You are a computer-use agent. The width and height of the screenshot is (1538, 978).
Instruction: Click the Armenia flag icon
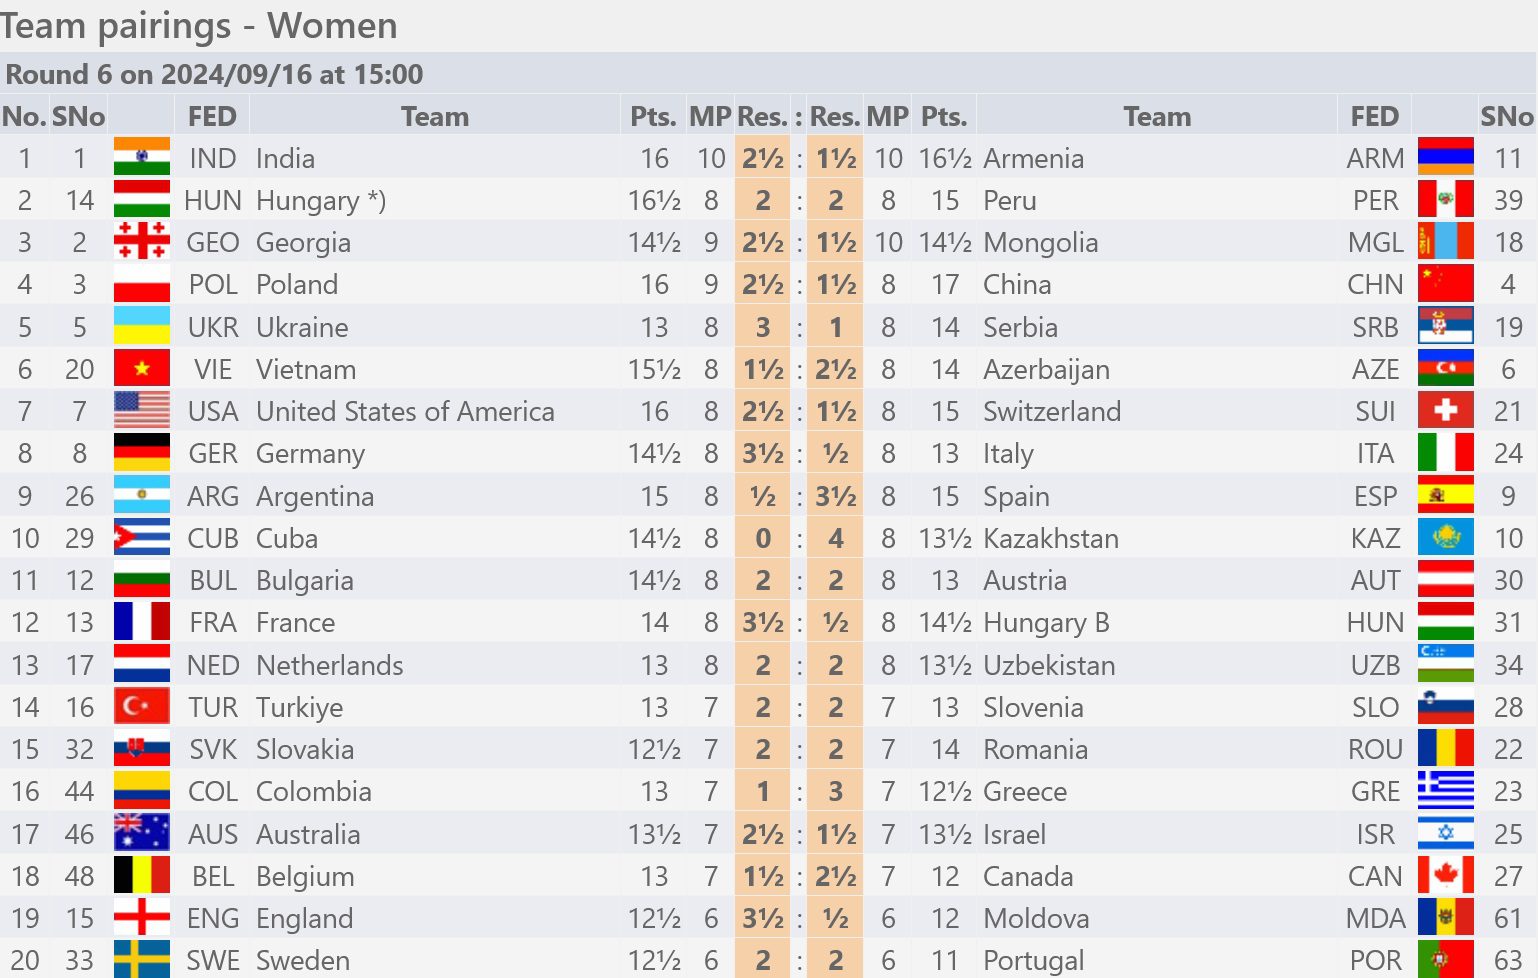pyautogui.click(x=1445, y=157)
